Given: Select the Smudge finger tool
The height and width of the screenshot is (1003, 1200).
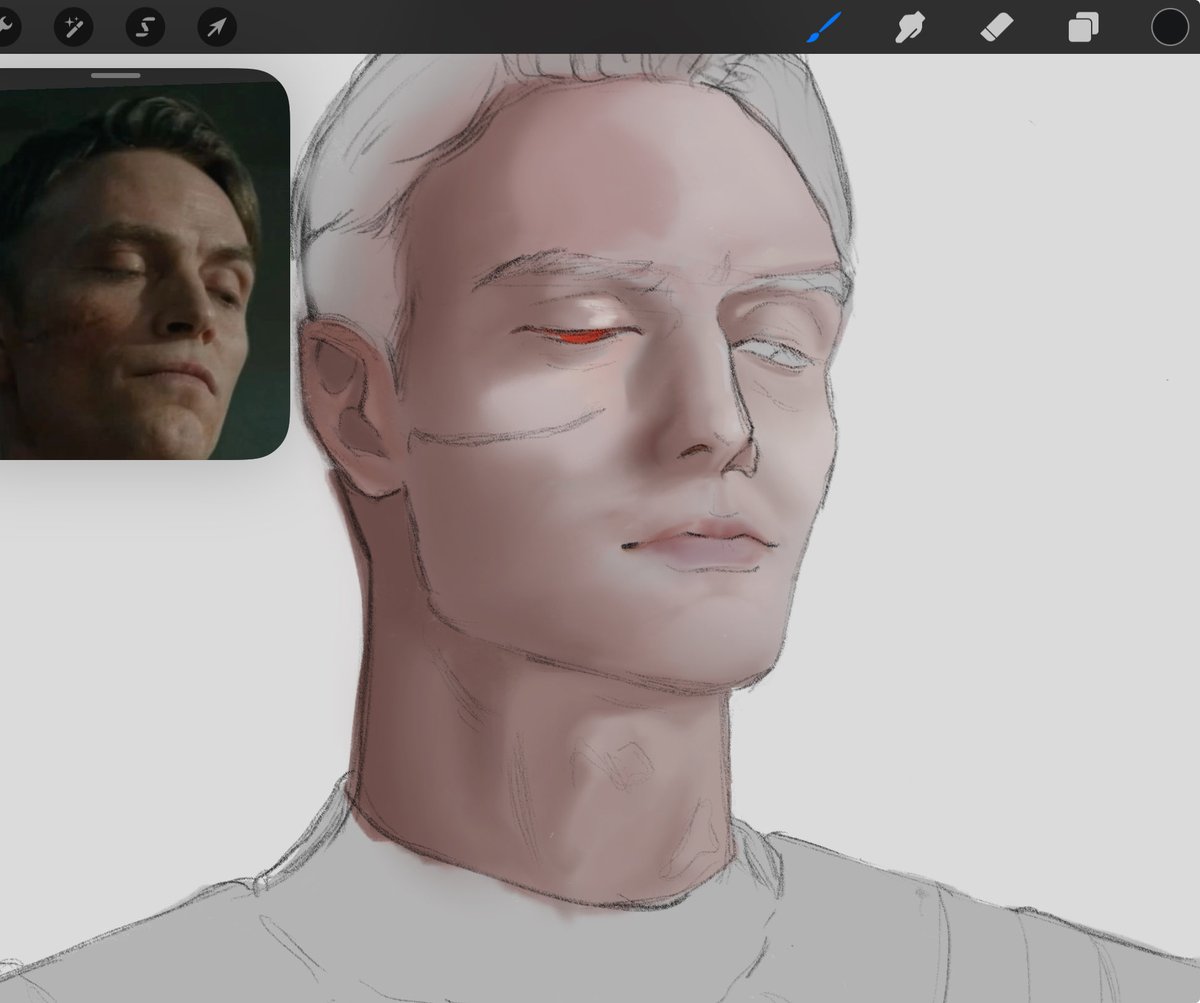Looking at the screenshot, I should click(x=910, y=27).
